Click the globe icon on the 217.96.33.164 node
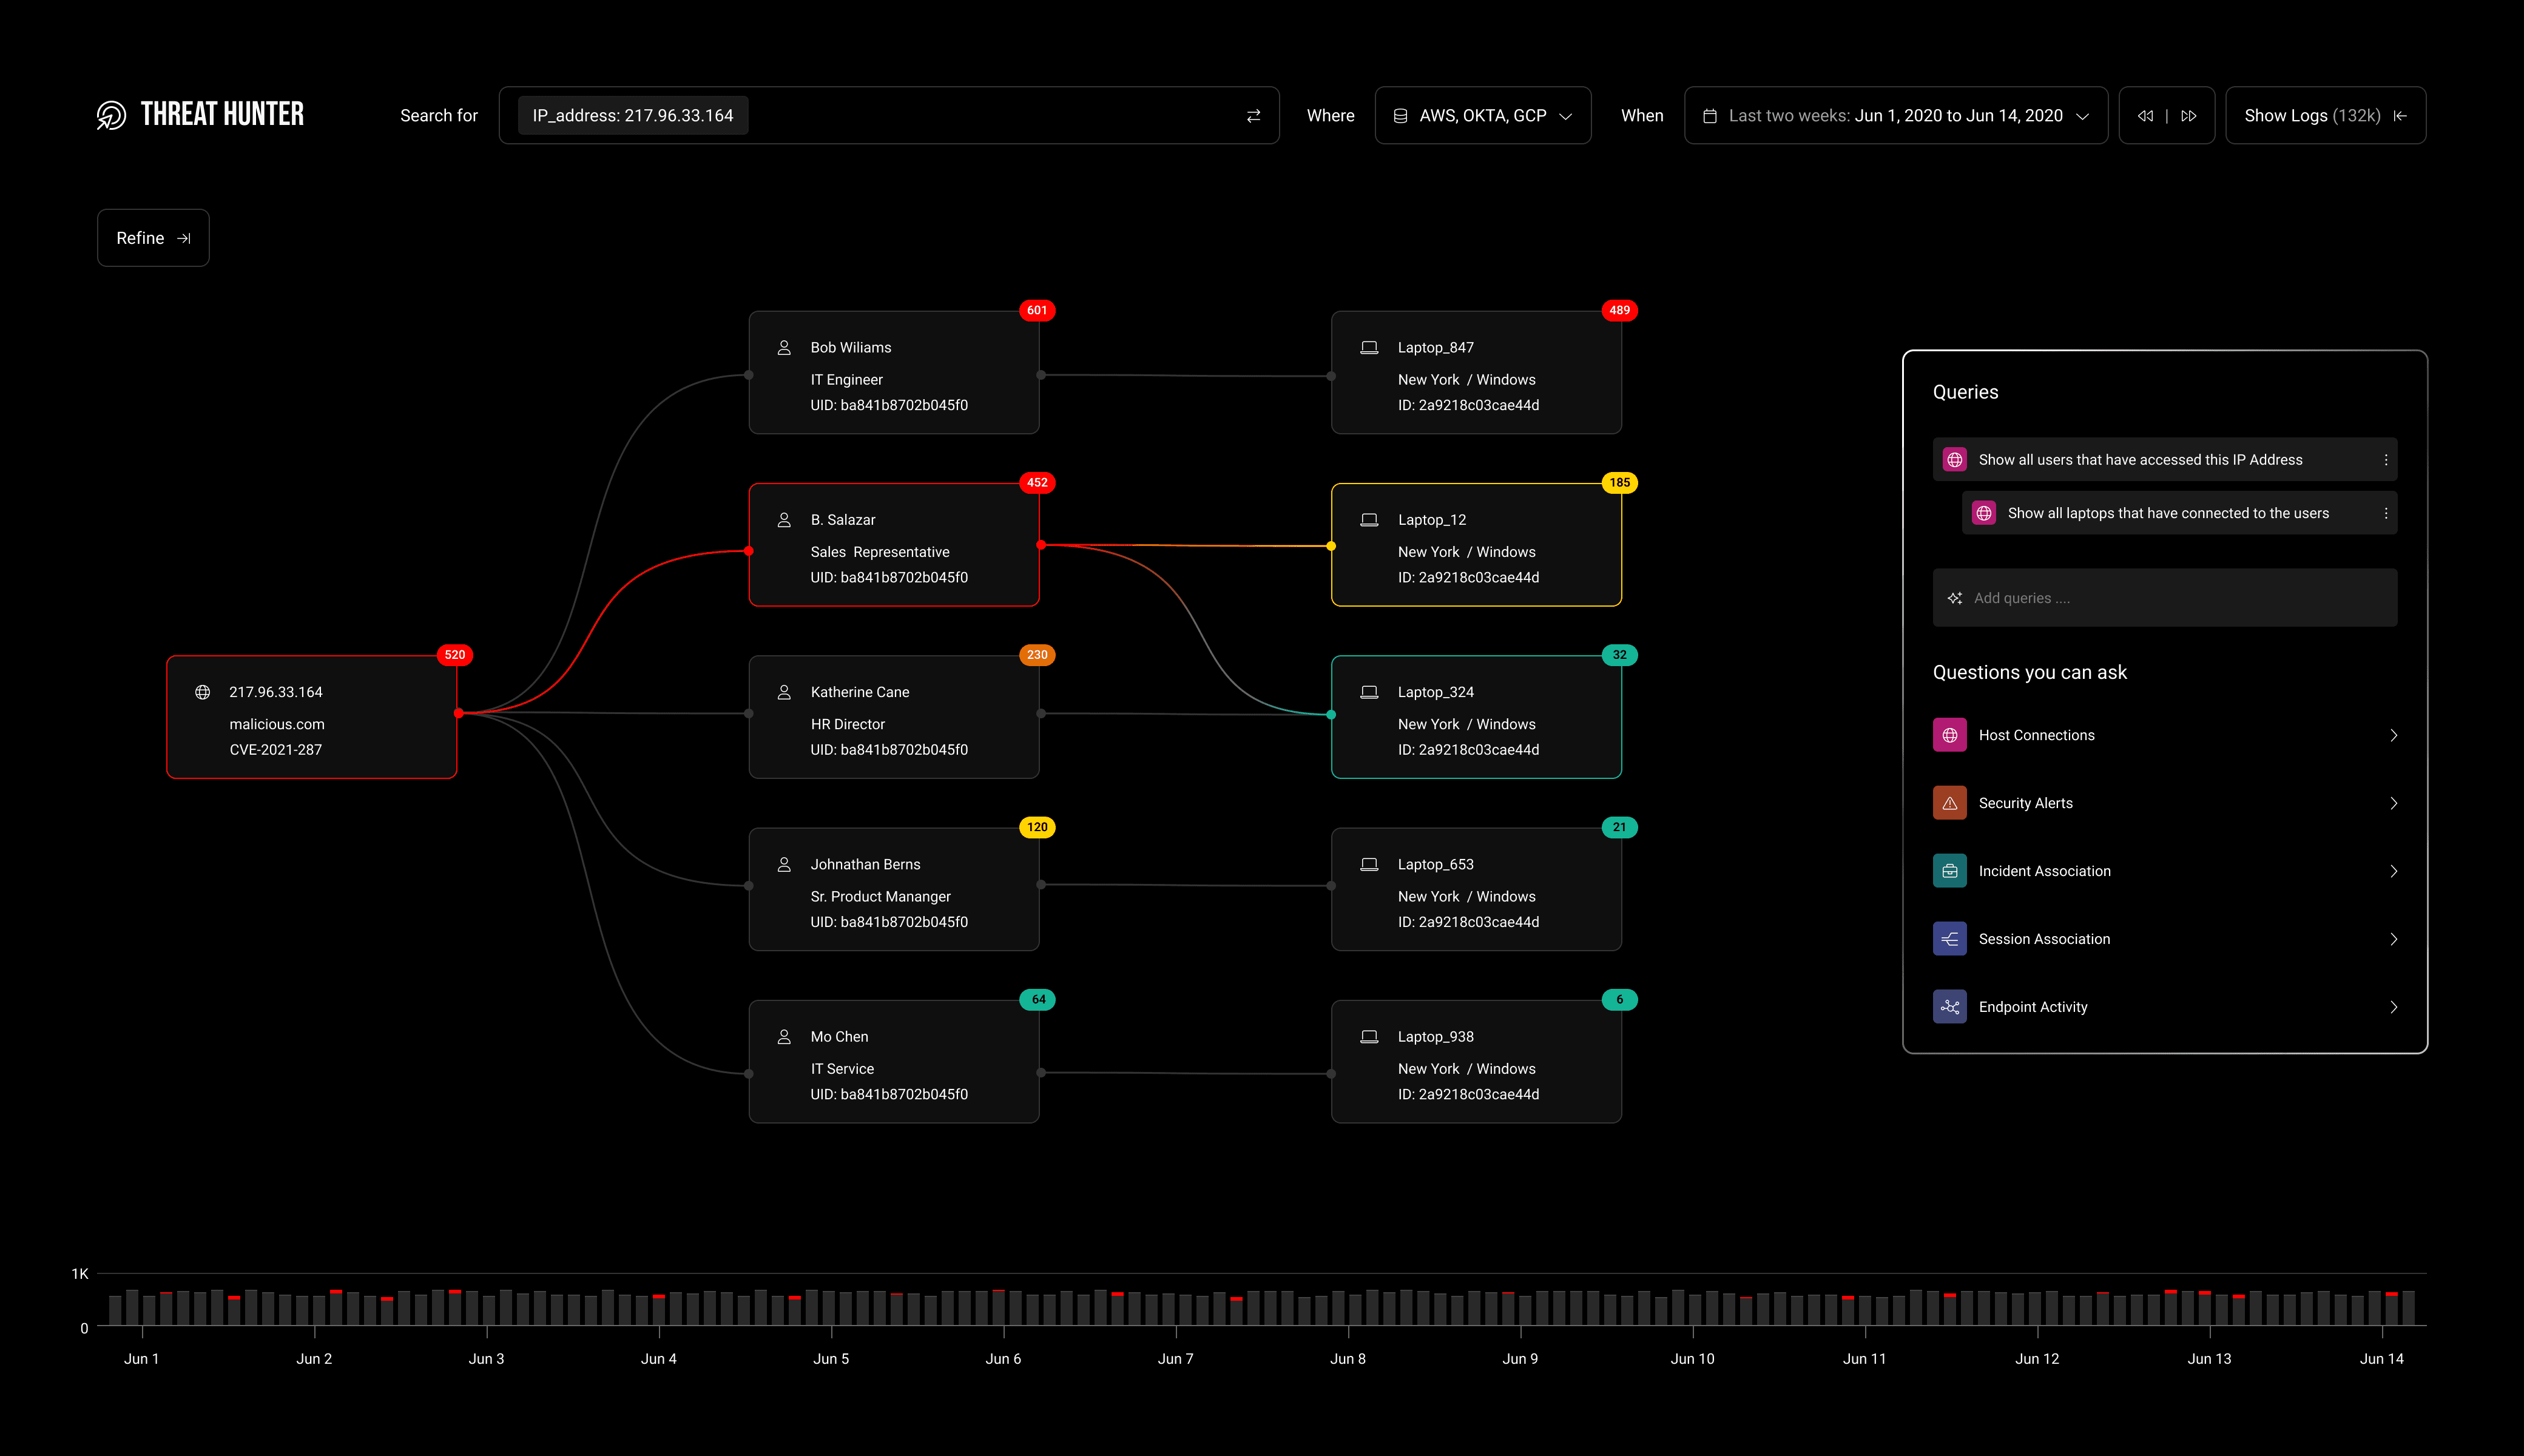 coord(202,692)
